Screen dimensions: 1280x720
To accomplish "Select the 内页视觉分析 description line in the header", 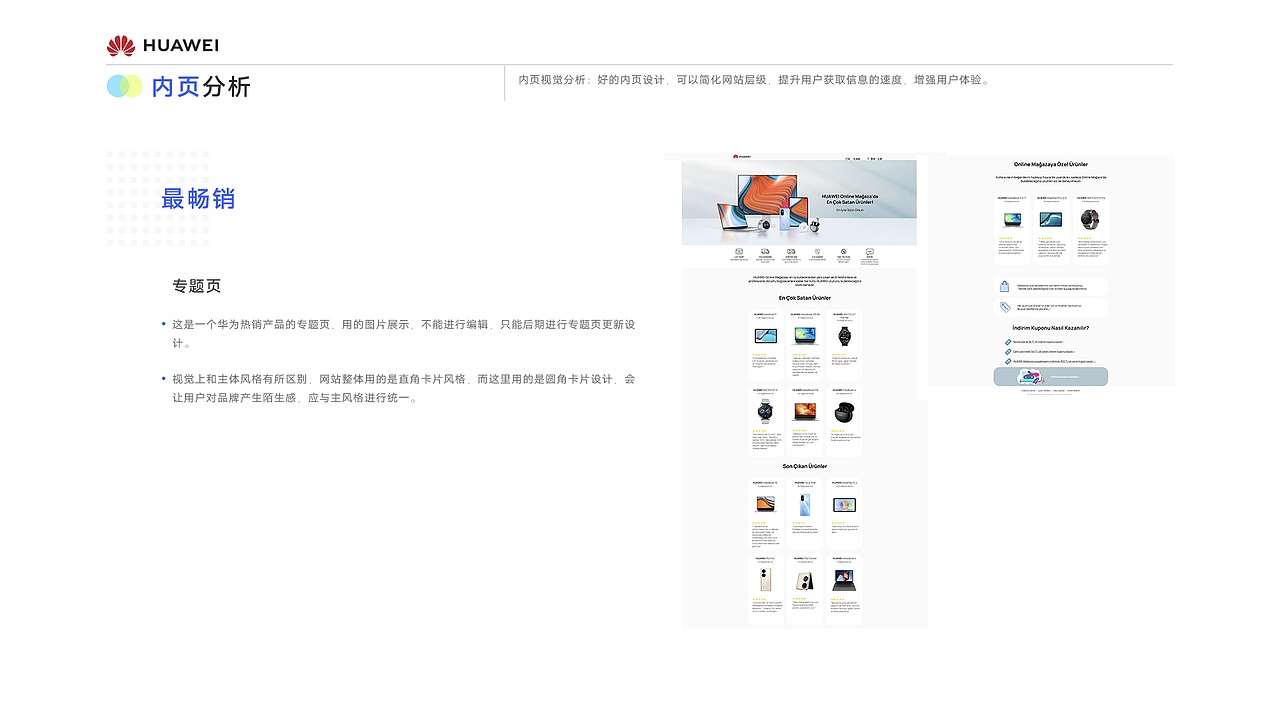I will 755,80.
